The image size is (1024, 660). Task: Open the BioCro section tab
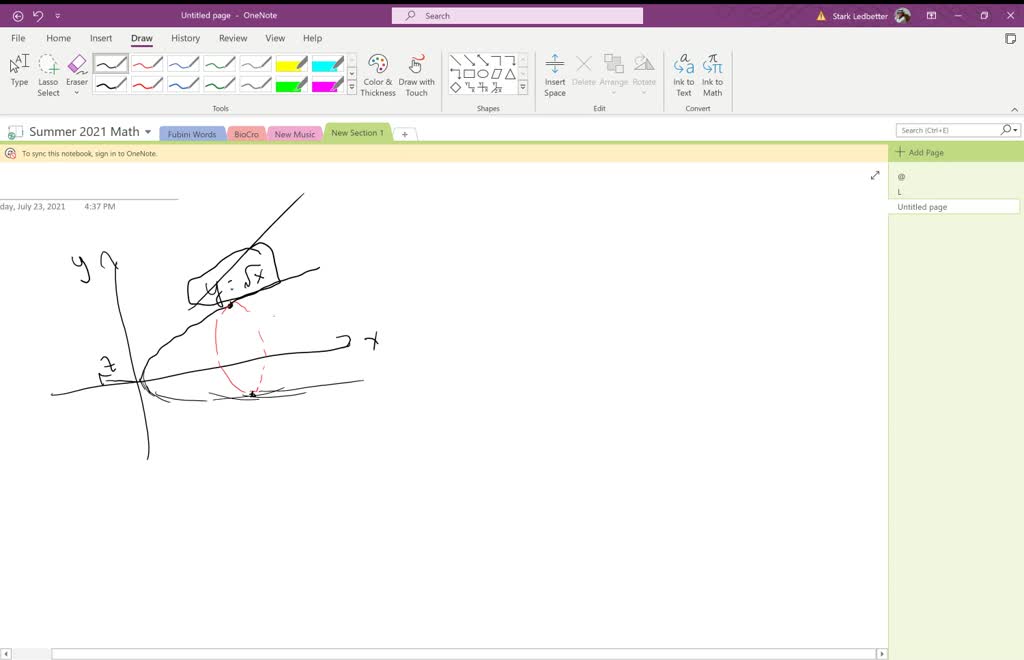point(246,133)
